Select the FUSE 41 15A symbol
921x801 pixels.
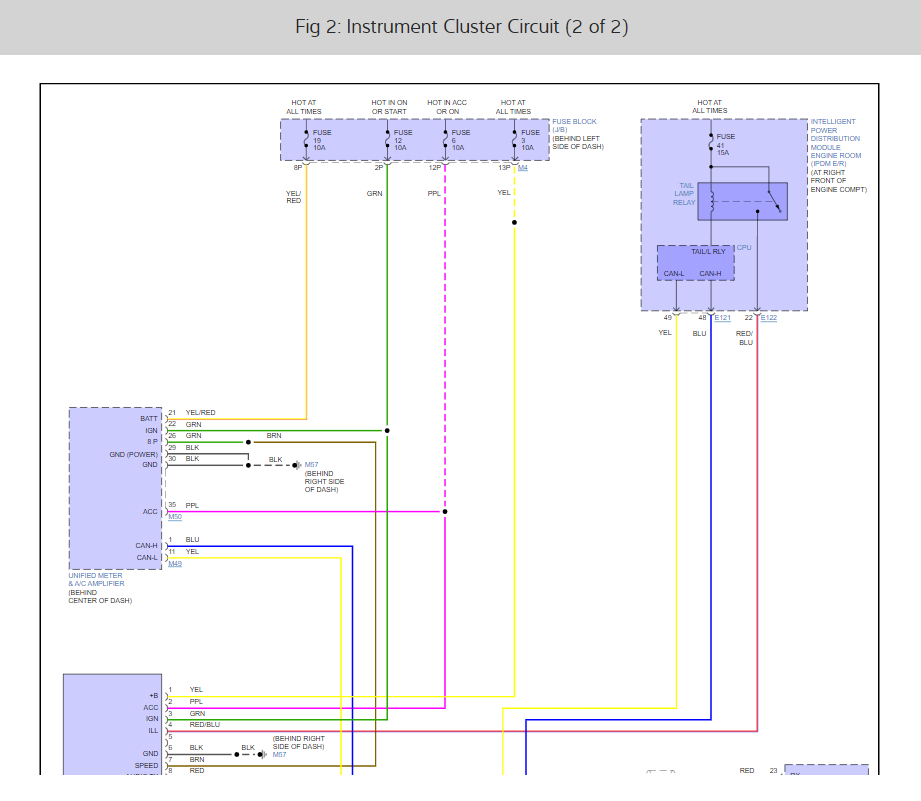(711, 144)
